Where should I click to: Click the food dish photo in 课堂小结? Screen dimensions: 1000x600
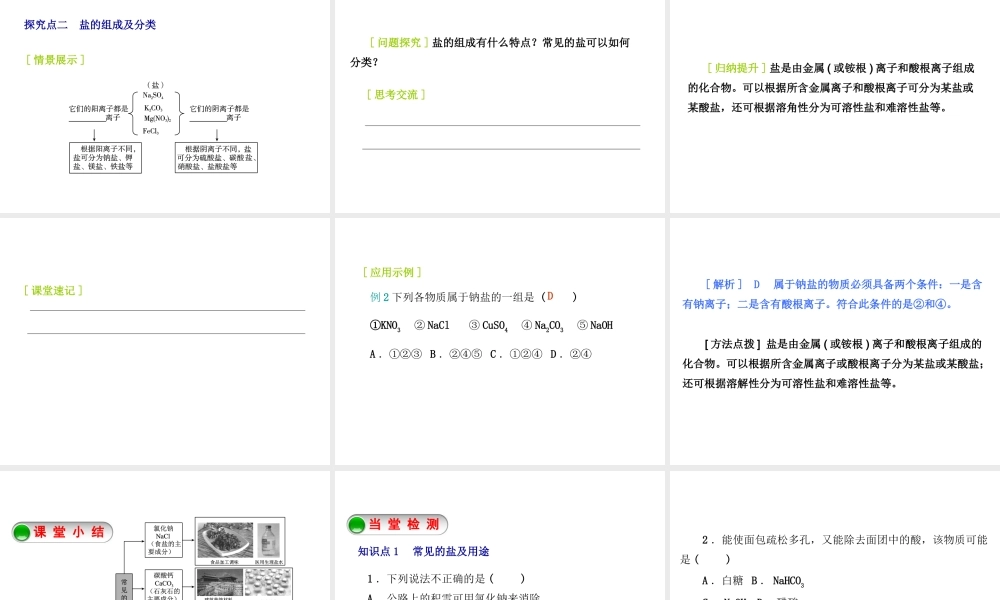(225, 540)
